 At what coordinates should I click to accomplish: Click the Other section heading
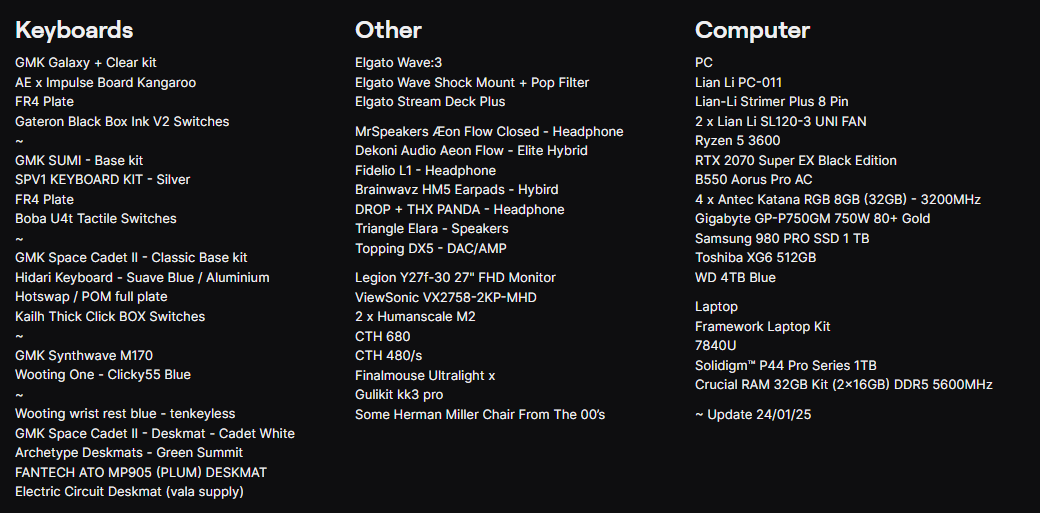388,30
